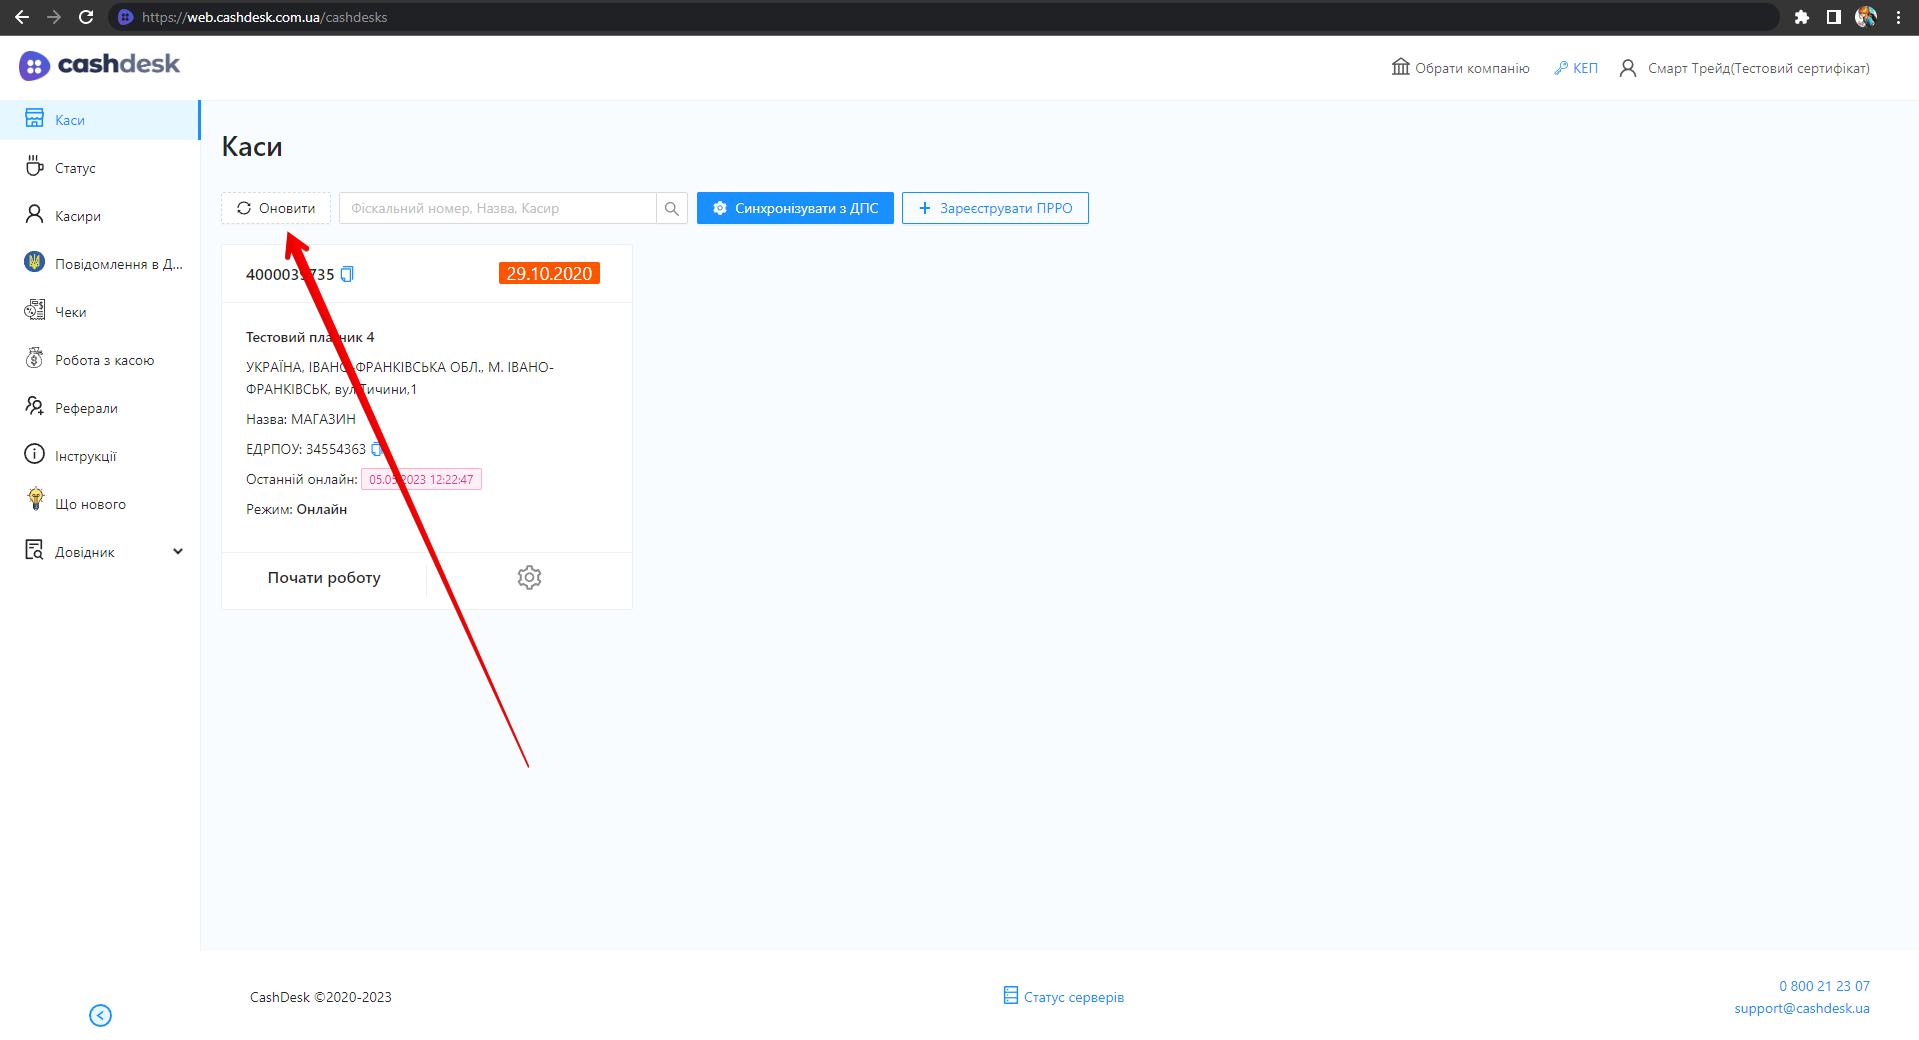The image size is (1919, 1040).
Task: Click the search magnifier icon
Action: point(672,209)
